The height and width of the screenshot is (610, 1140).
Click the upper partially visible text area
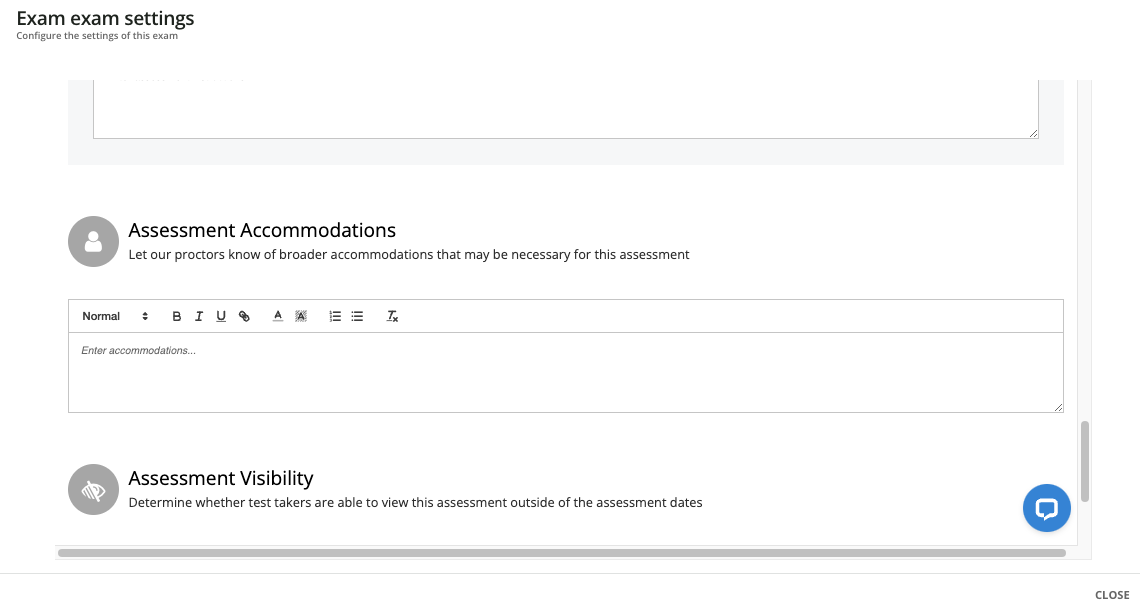point(566,109)
